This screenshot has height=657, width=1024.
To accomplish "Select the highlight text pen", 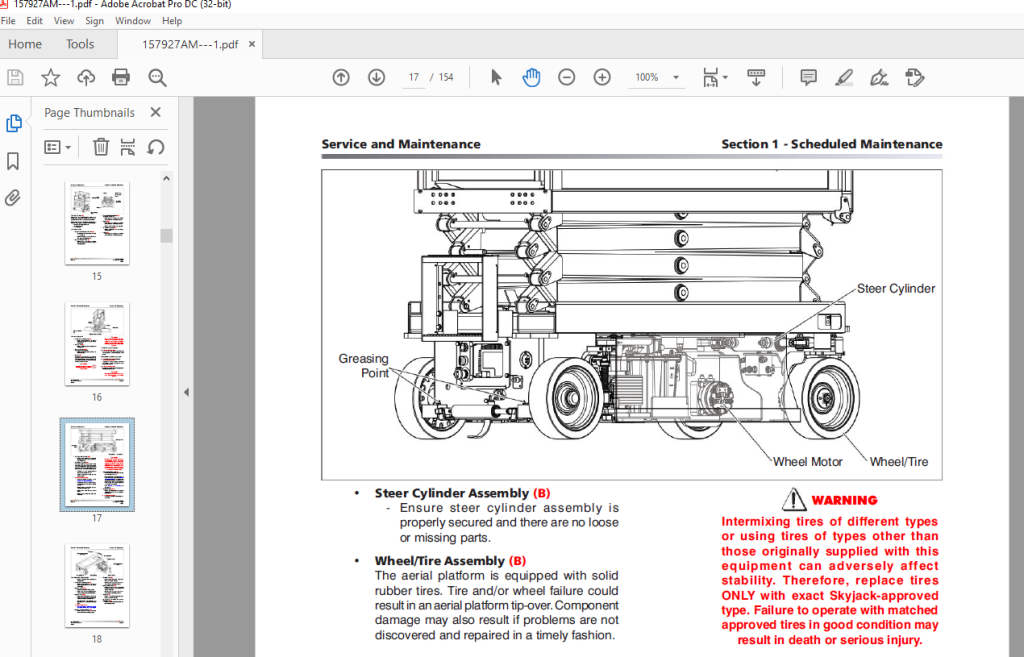I will pos(844,78).
